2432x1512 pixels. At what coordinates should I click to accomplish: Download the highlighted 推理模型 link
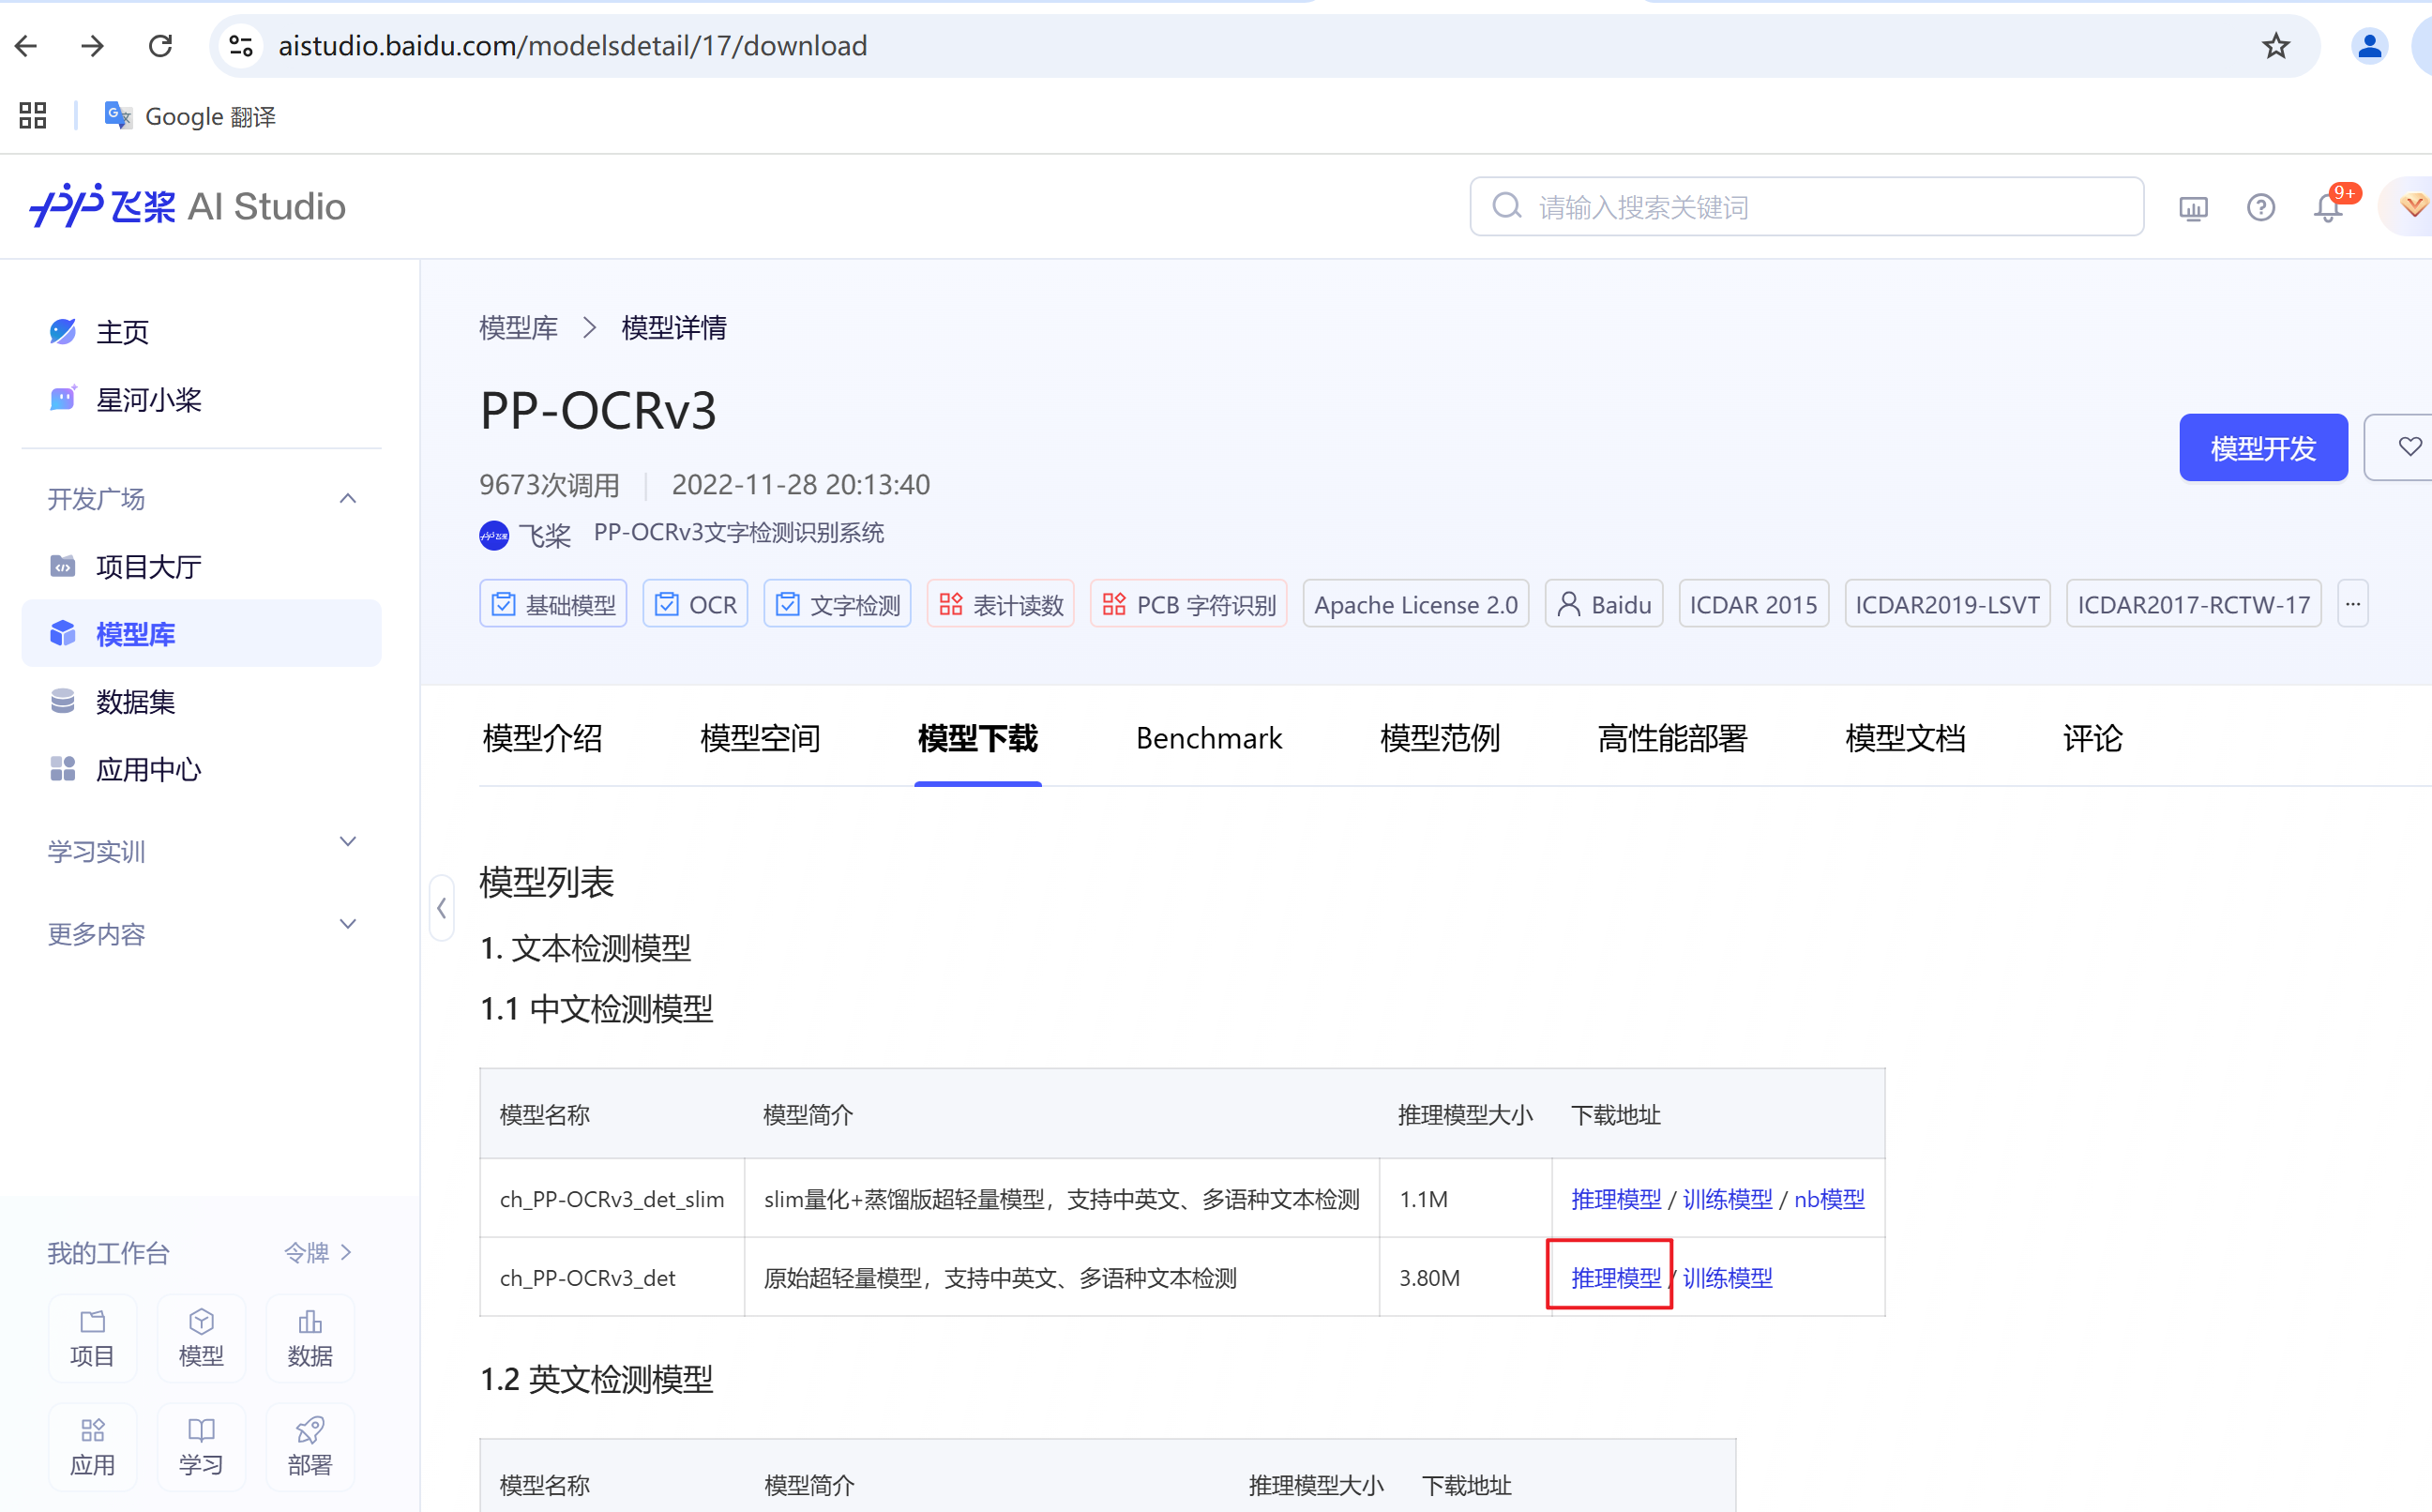coord(1614,1277)
